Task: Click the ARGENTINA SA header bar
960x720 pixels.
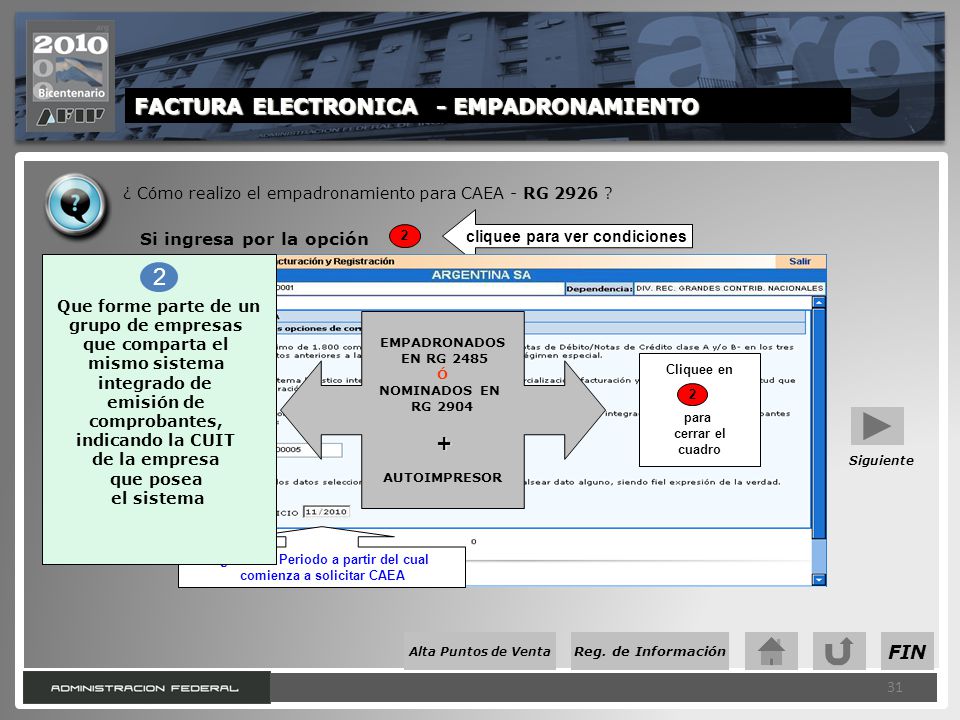Action: click(x=481, y=275)
